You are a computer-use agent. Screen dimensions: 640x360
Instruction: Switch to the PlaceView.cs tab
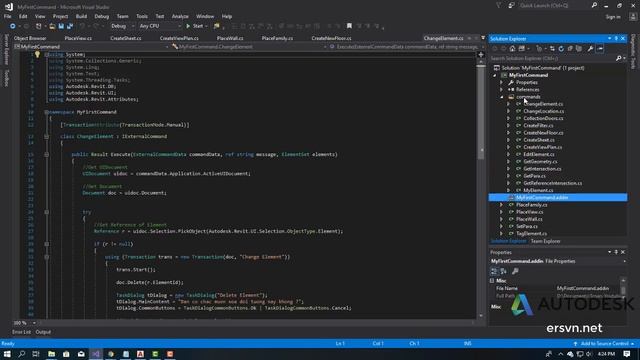(x=78, y=38)
